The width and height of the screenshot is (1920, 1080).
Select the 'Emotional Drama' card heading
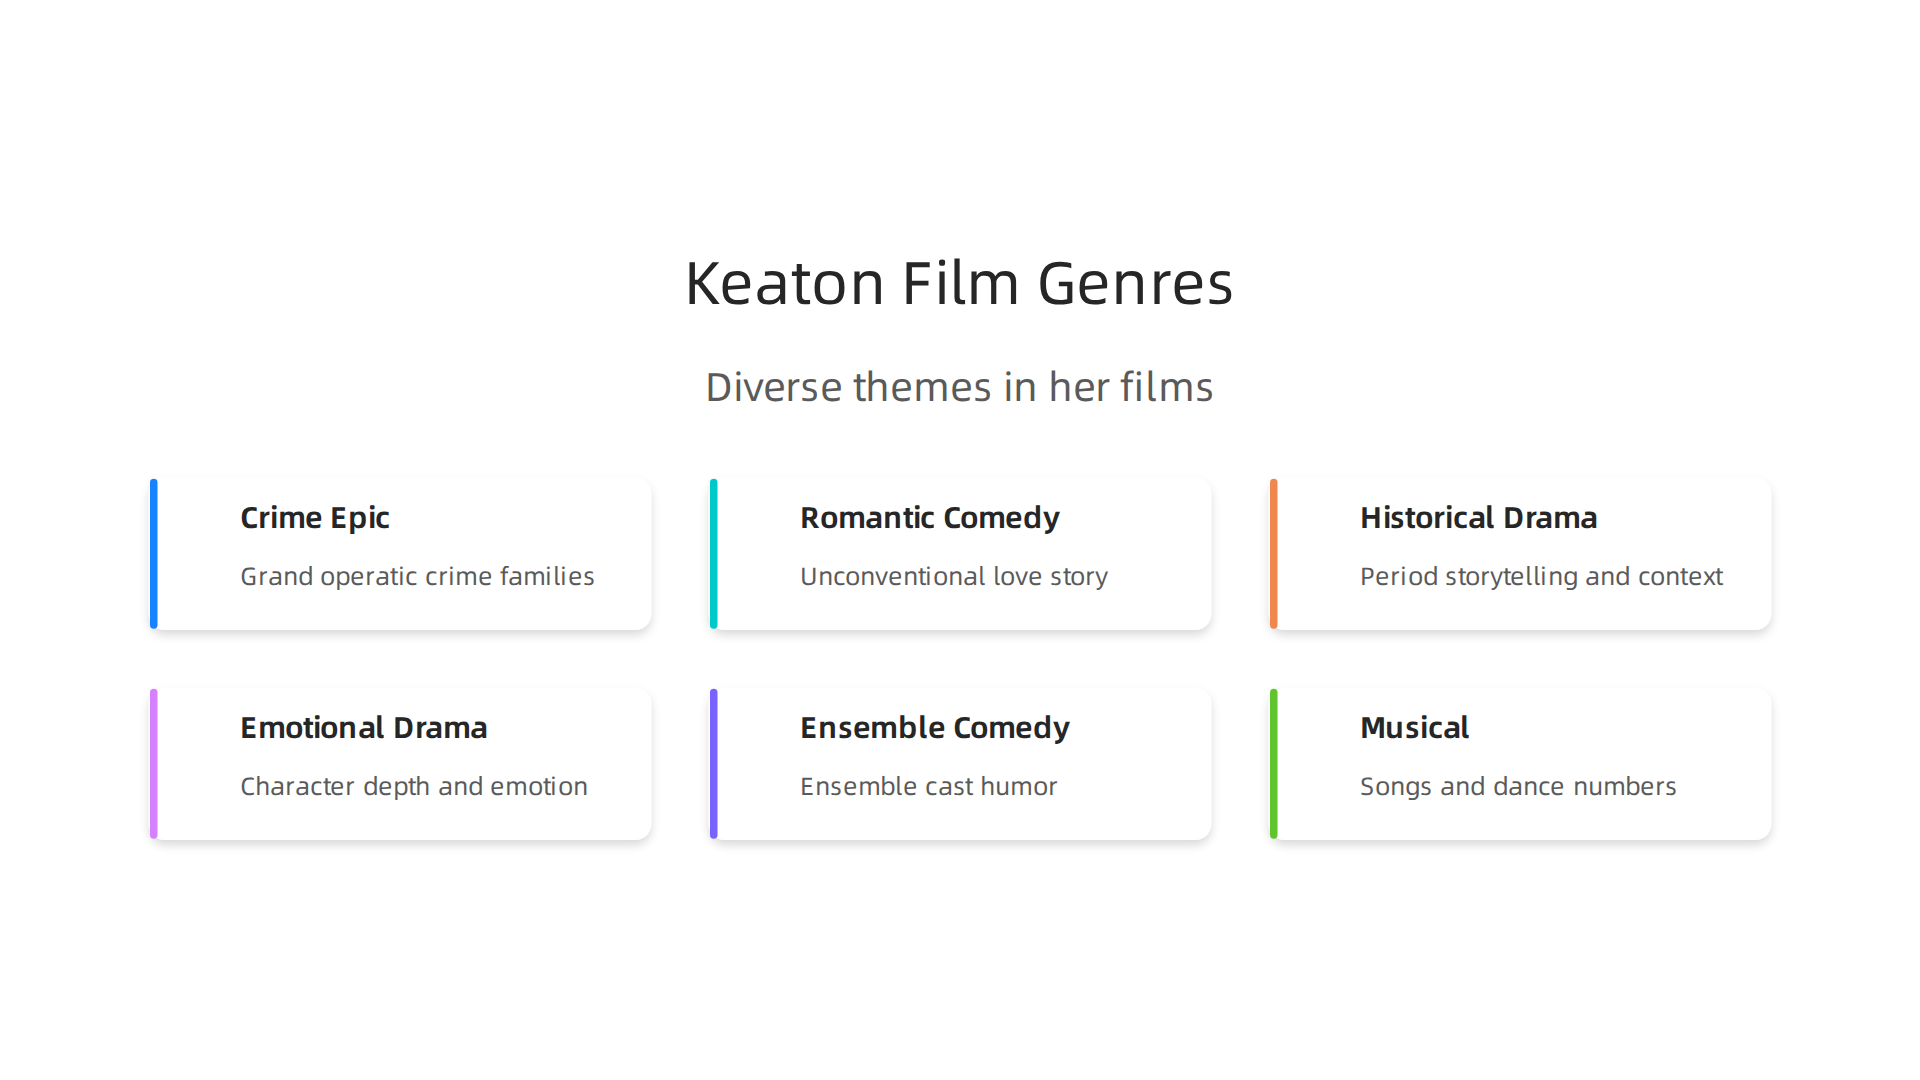coord(364,728)
